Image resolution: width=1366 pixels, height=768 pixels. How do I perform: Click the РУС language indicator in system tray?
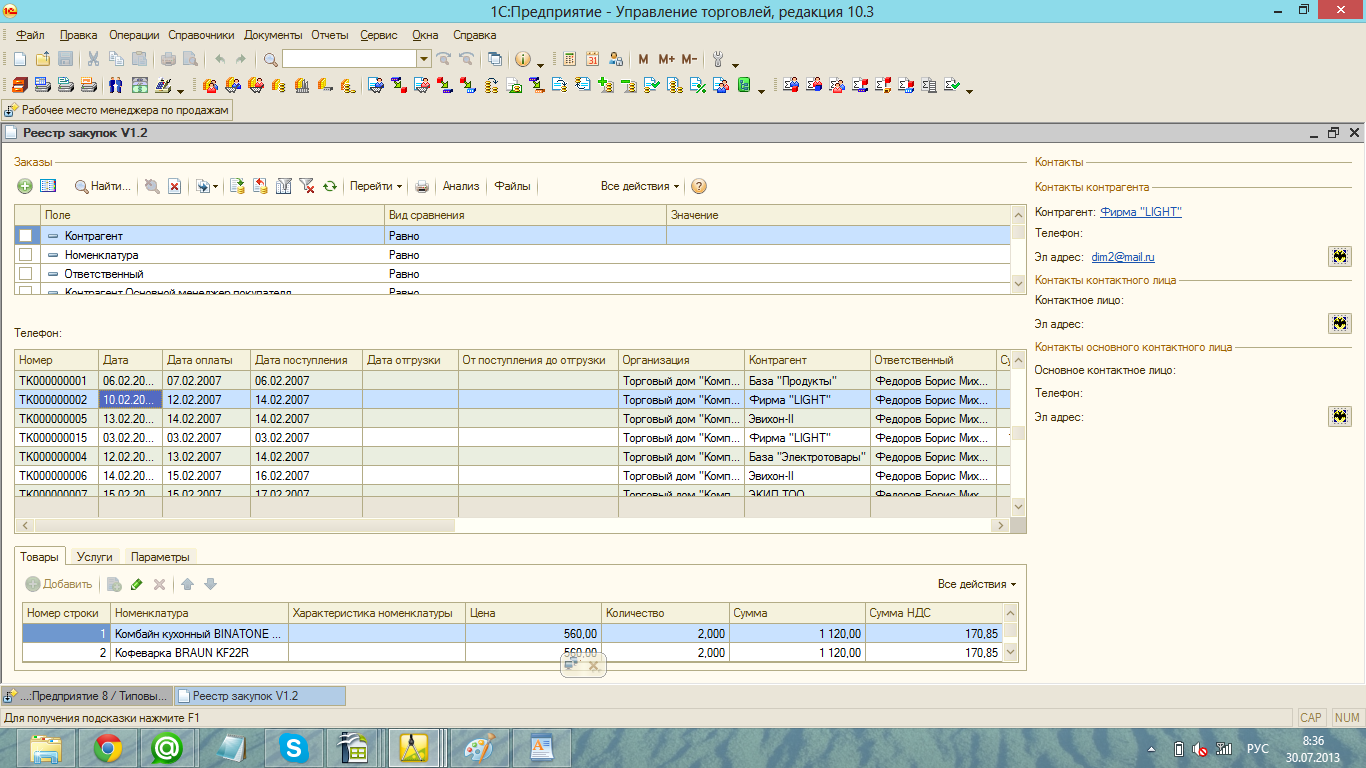1257,749
